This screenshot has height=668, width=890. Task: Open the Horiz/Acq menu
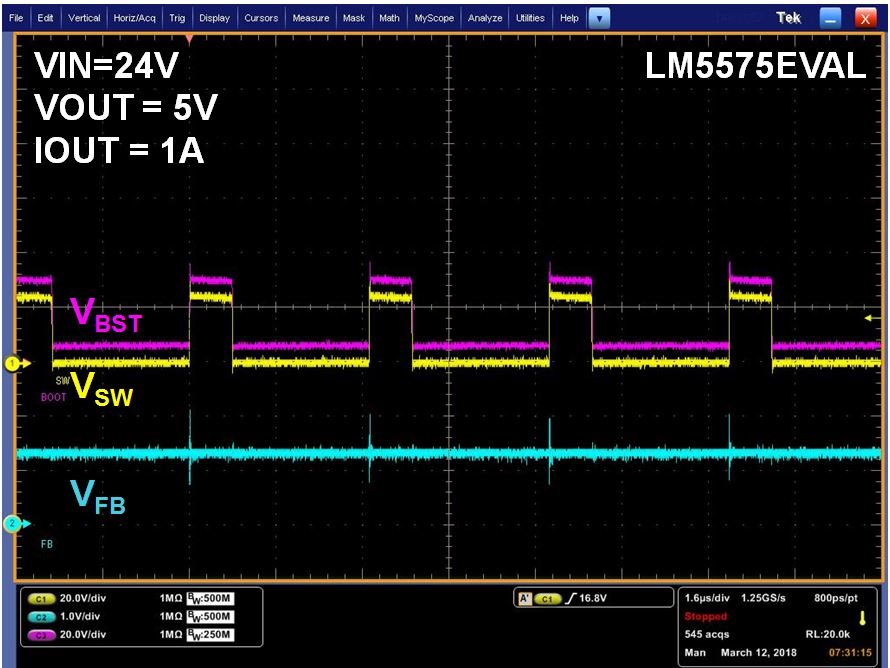tap(135, 18)
